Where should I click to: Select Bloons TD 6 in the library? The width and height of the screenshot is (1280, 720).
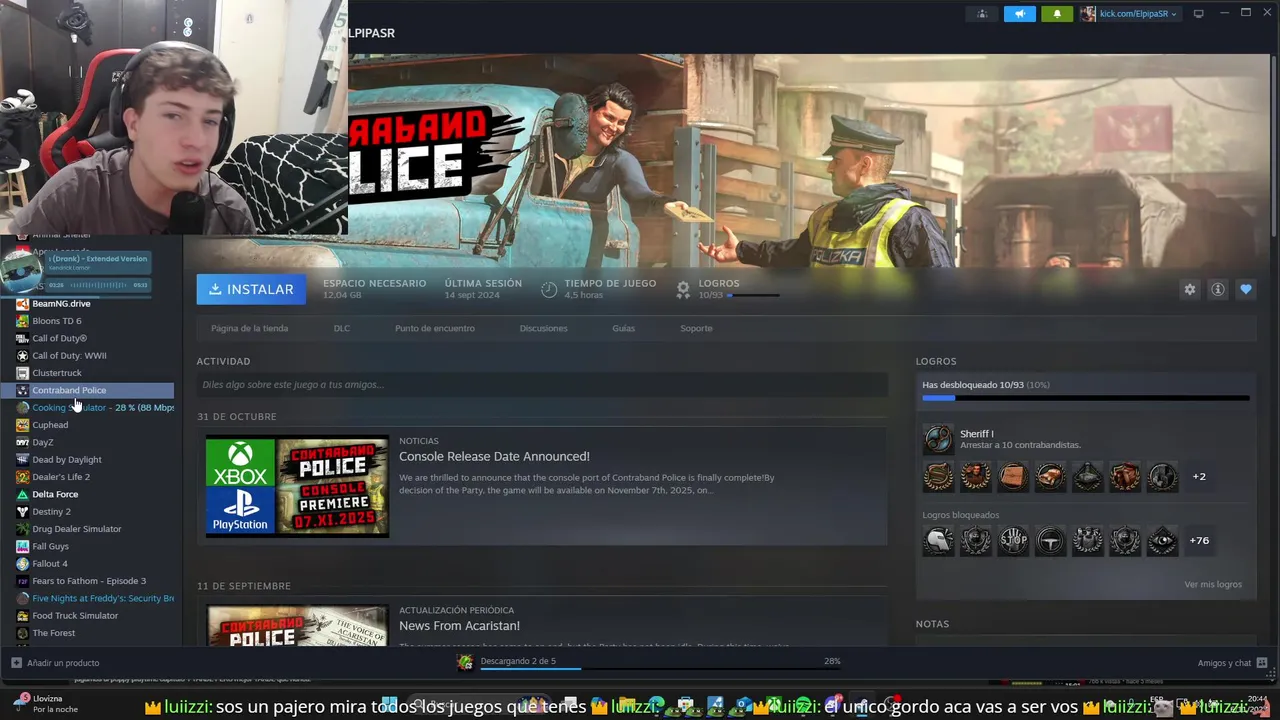pos(57,321)
